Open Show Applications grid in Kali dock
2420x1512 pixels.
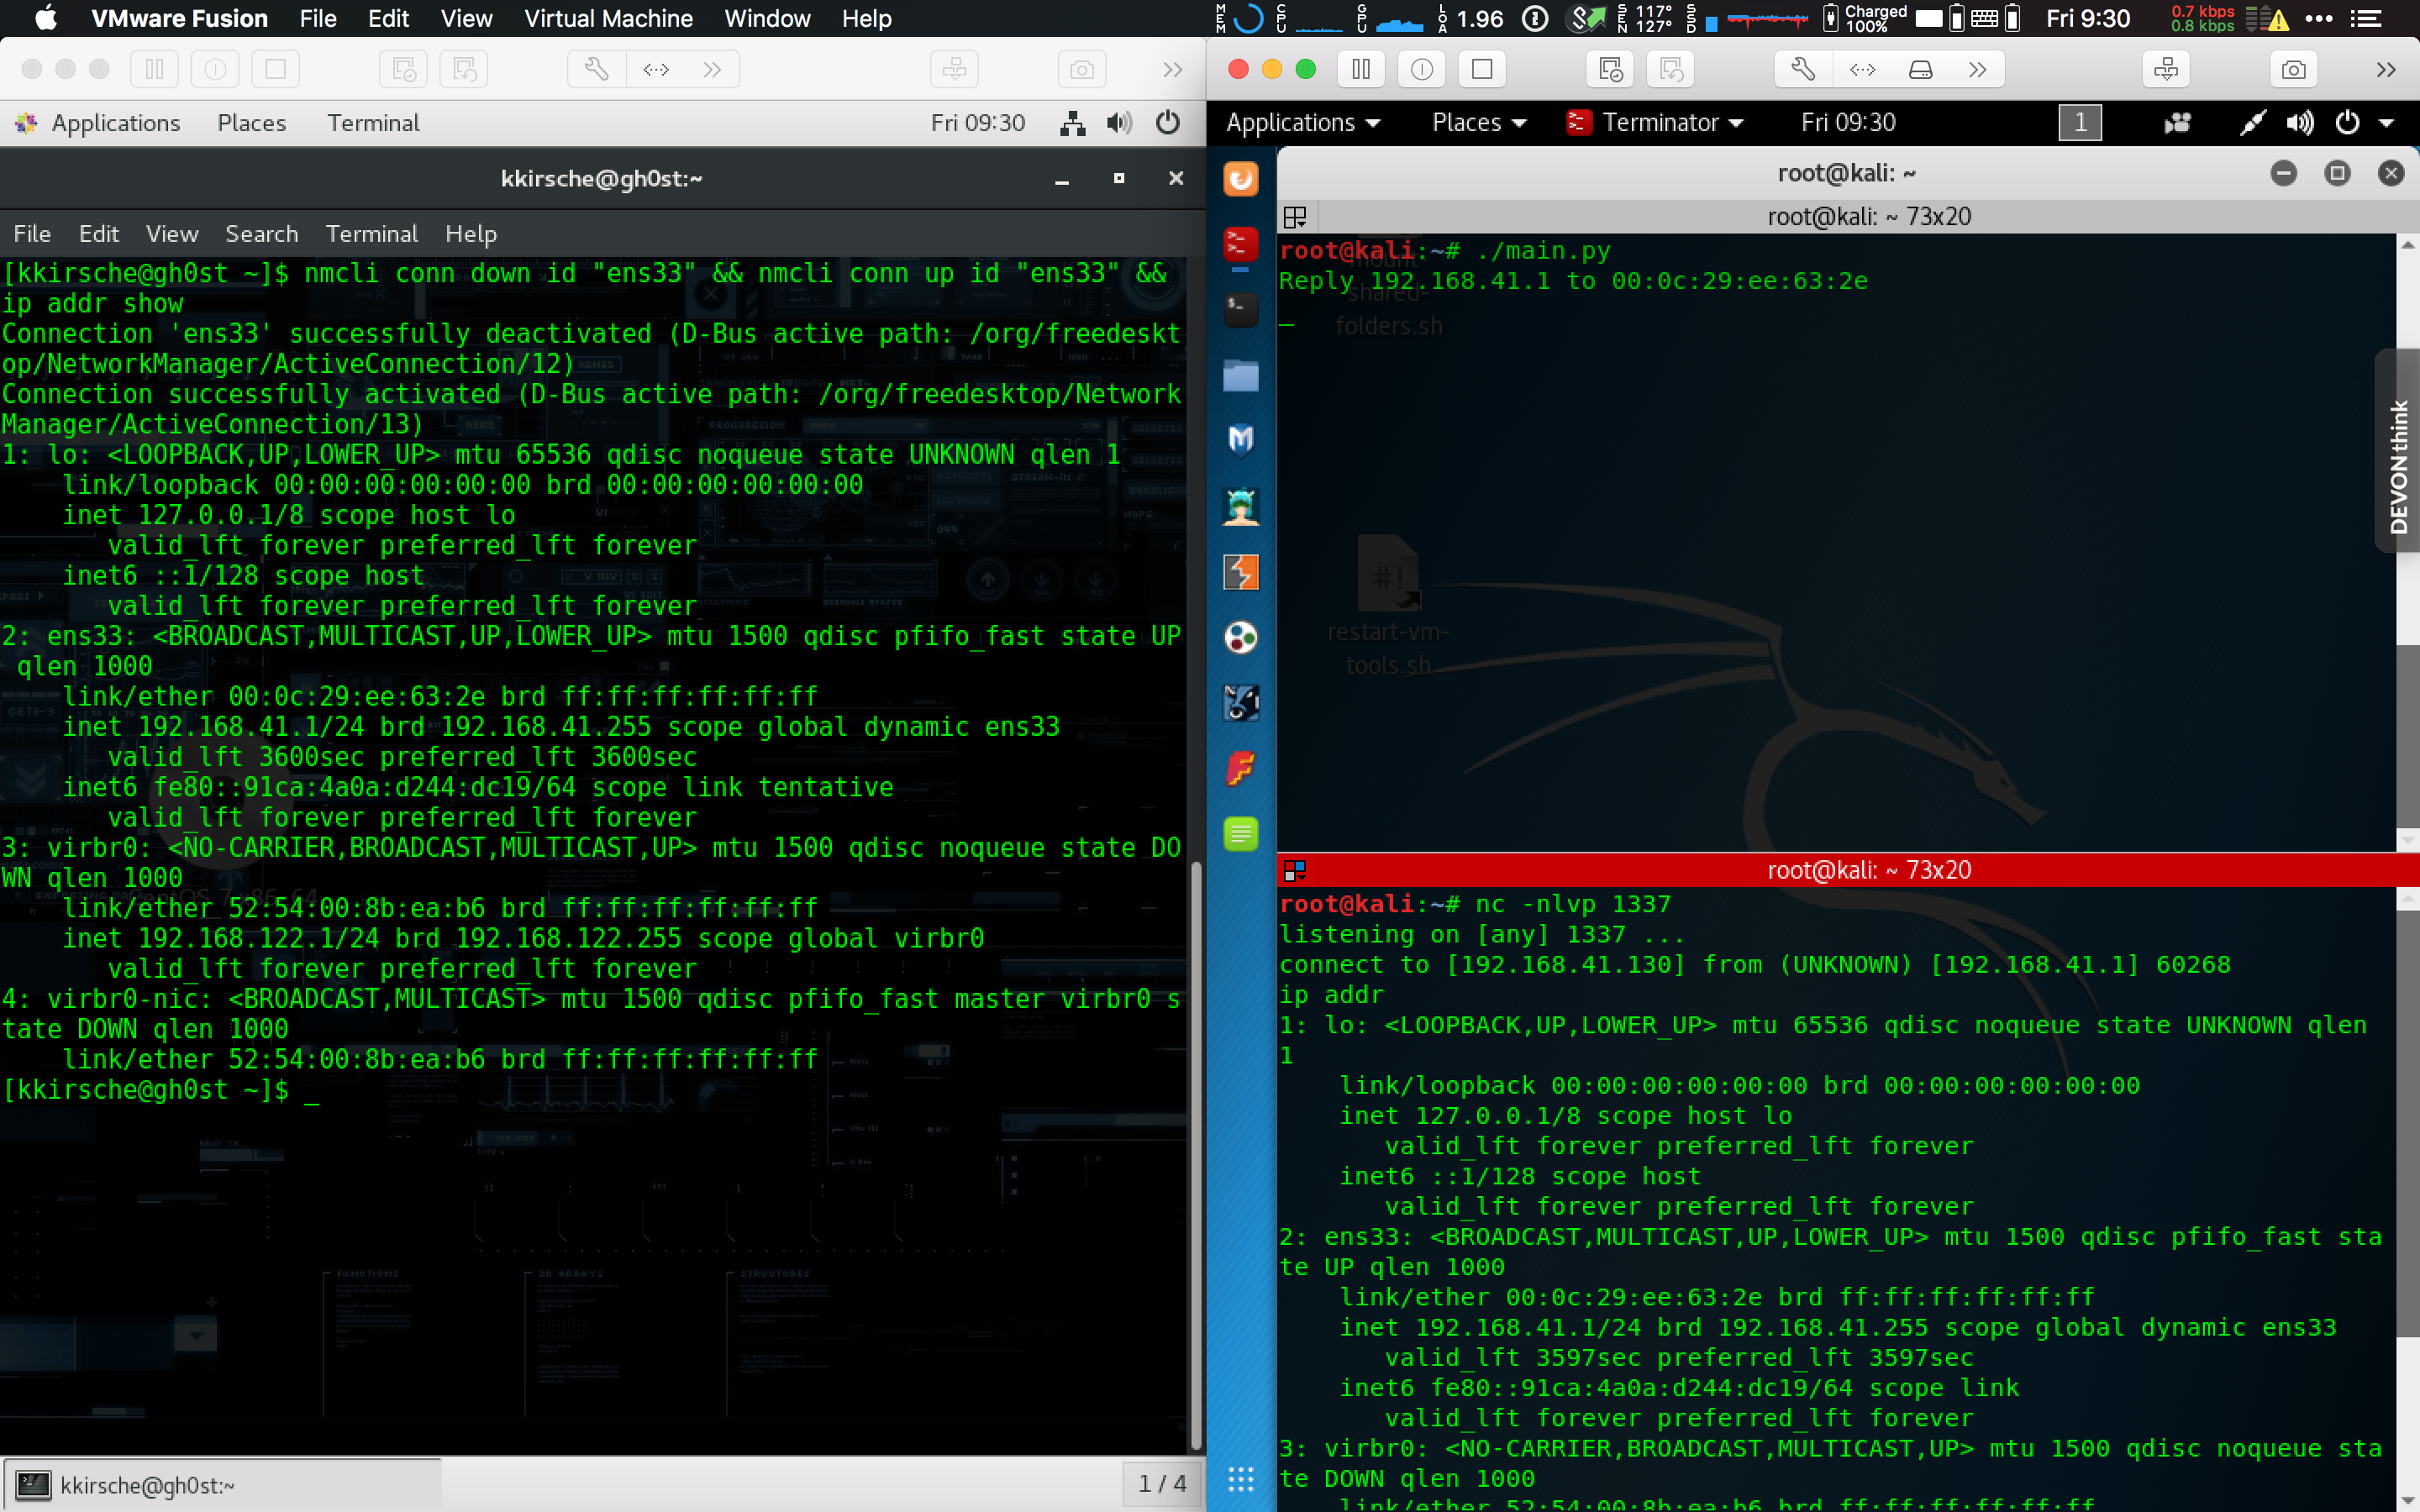tap(1241, 1478)
